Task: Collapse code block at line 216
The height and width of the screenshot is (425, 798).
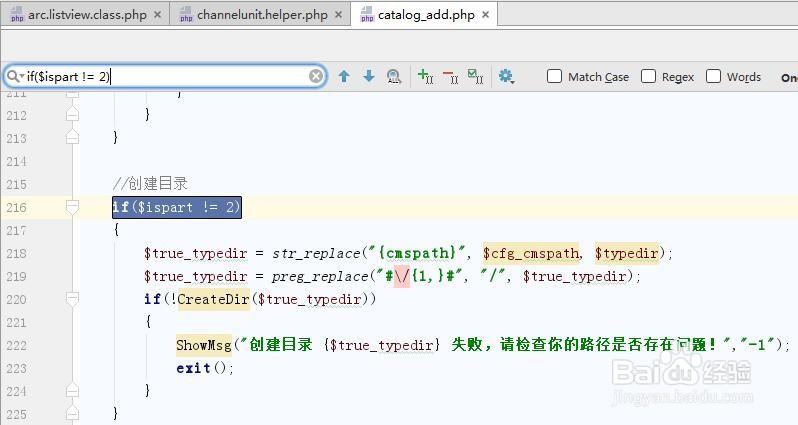Action: [x=72, y=207]
